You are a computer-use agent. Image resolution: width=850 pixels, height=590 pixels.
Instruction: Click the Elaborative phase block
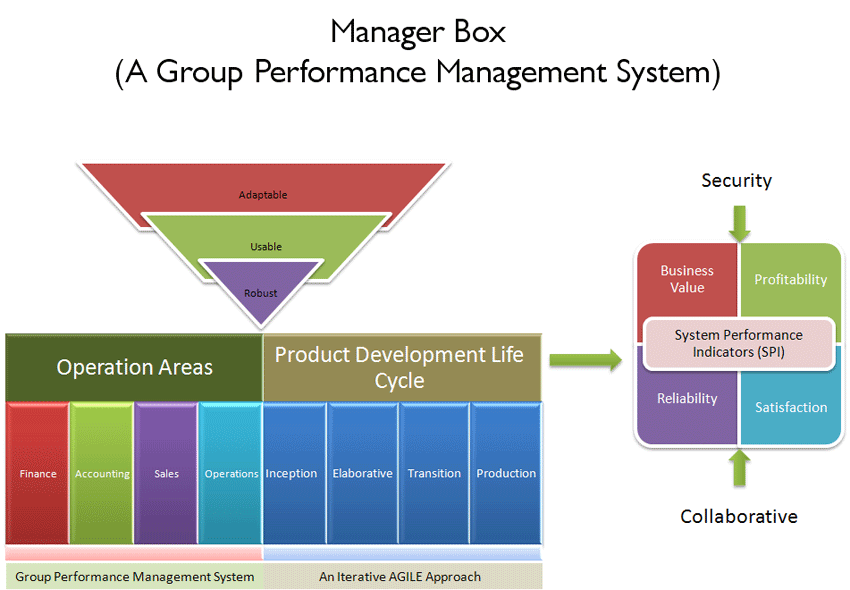pyautogui.click(x=362, y=473)
